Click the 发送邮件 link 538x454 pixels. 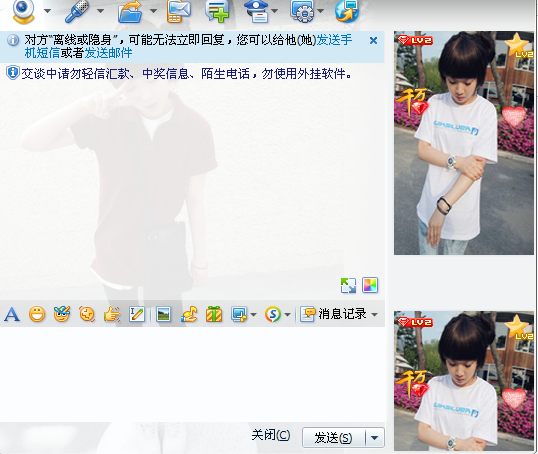tap(108, 53)
